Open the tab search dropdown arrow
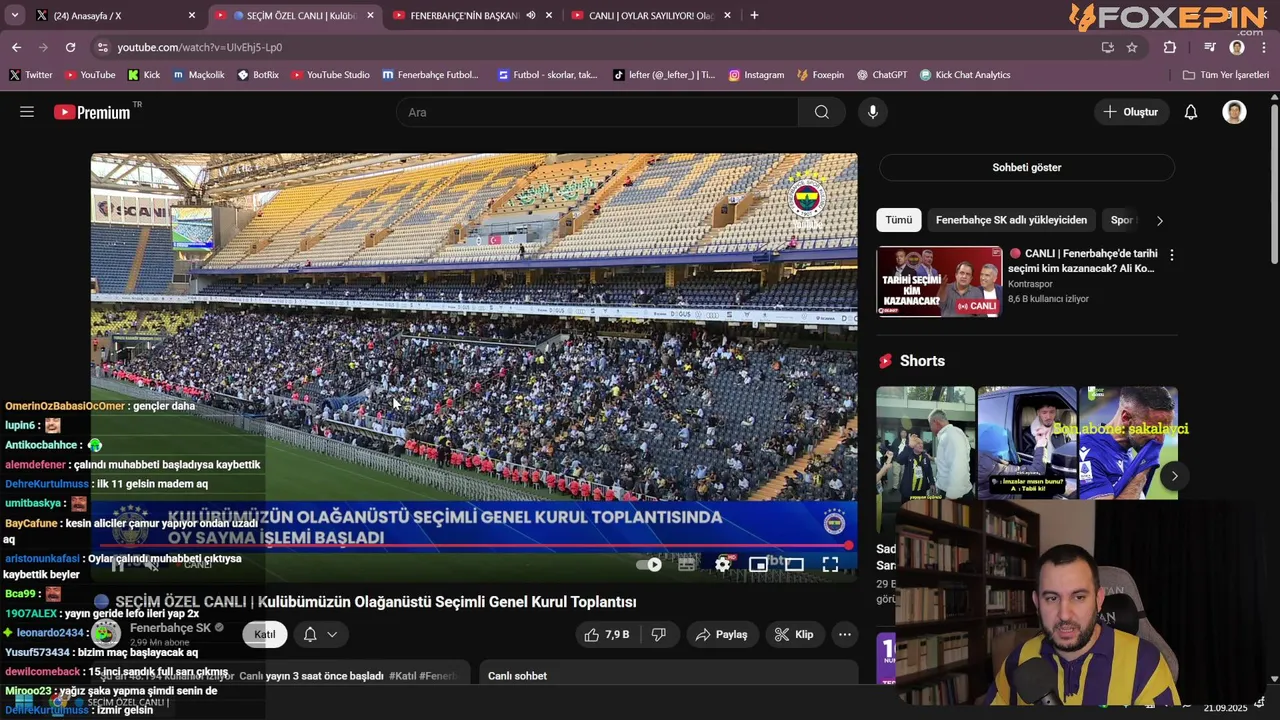Viewport: 1280px width, 720px height. [14, 15]
